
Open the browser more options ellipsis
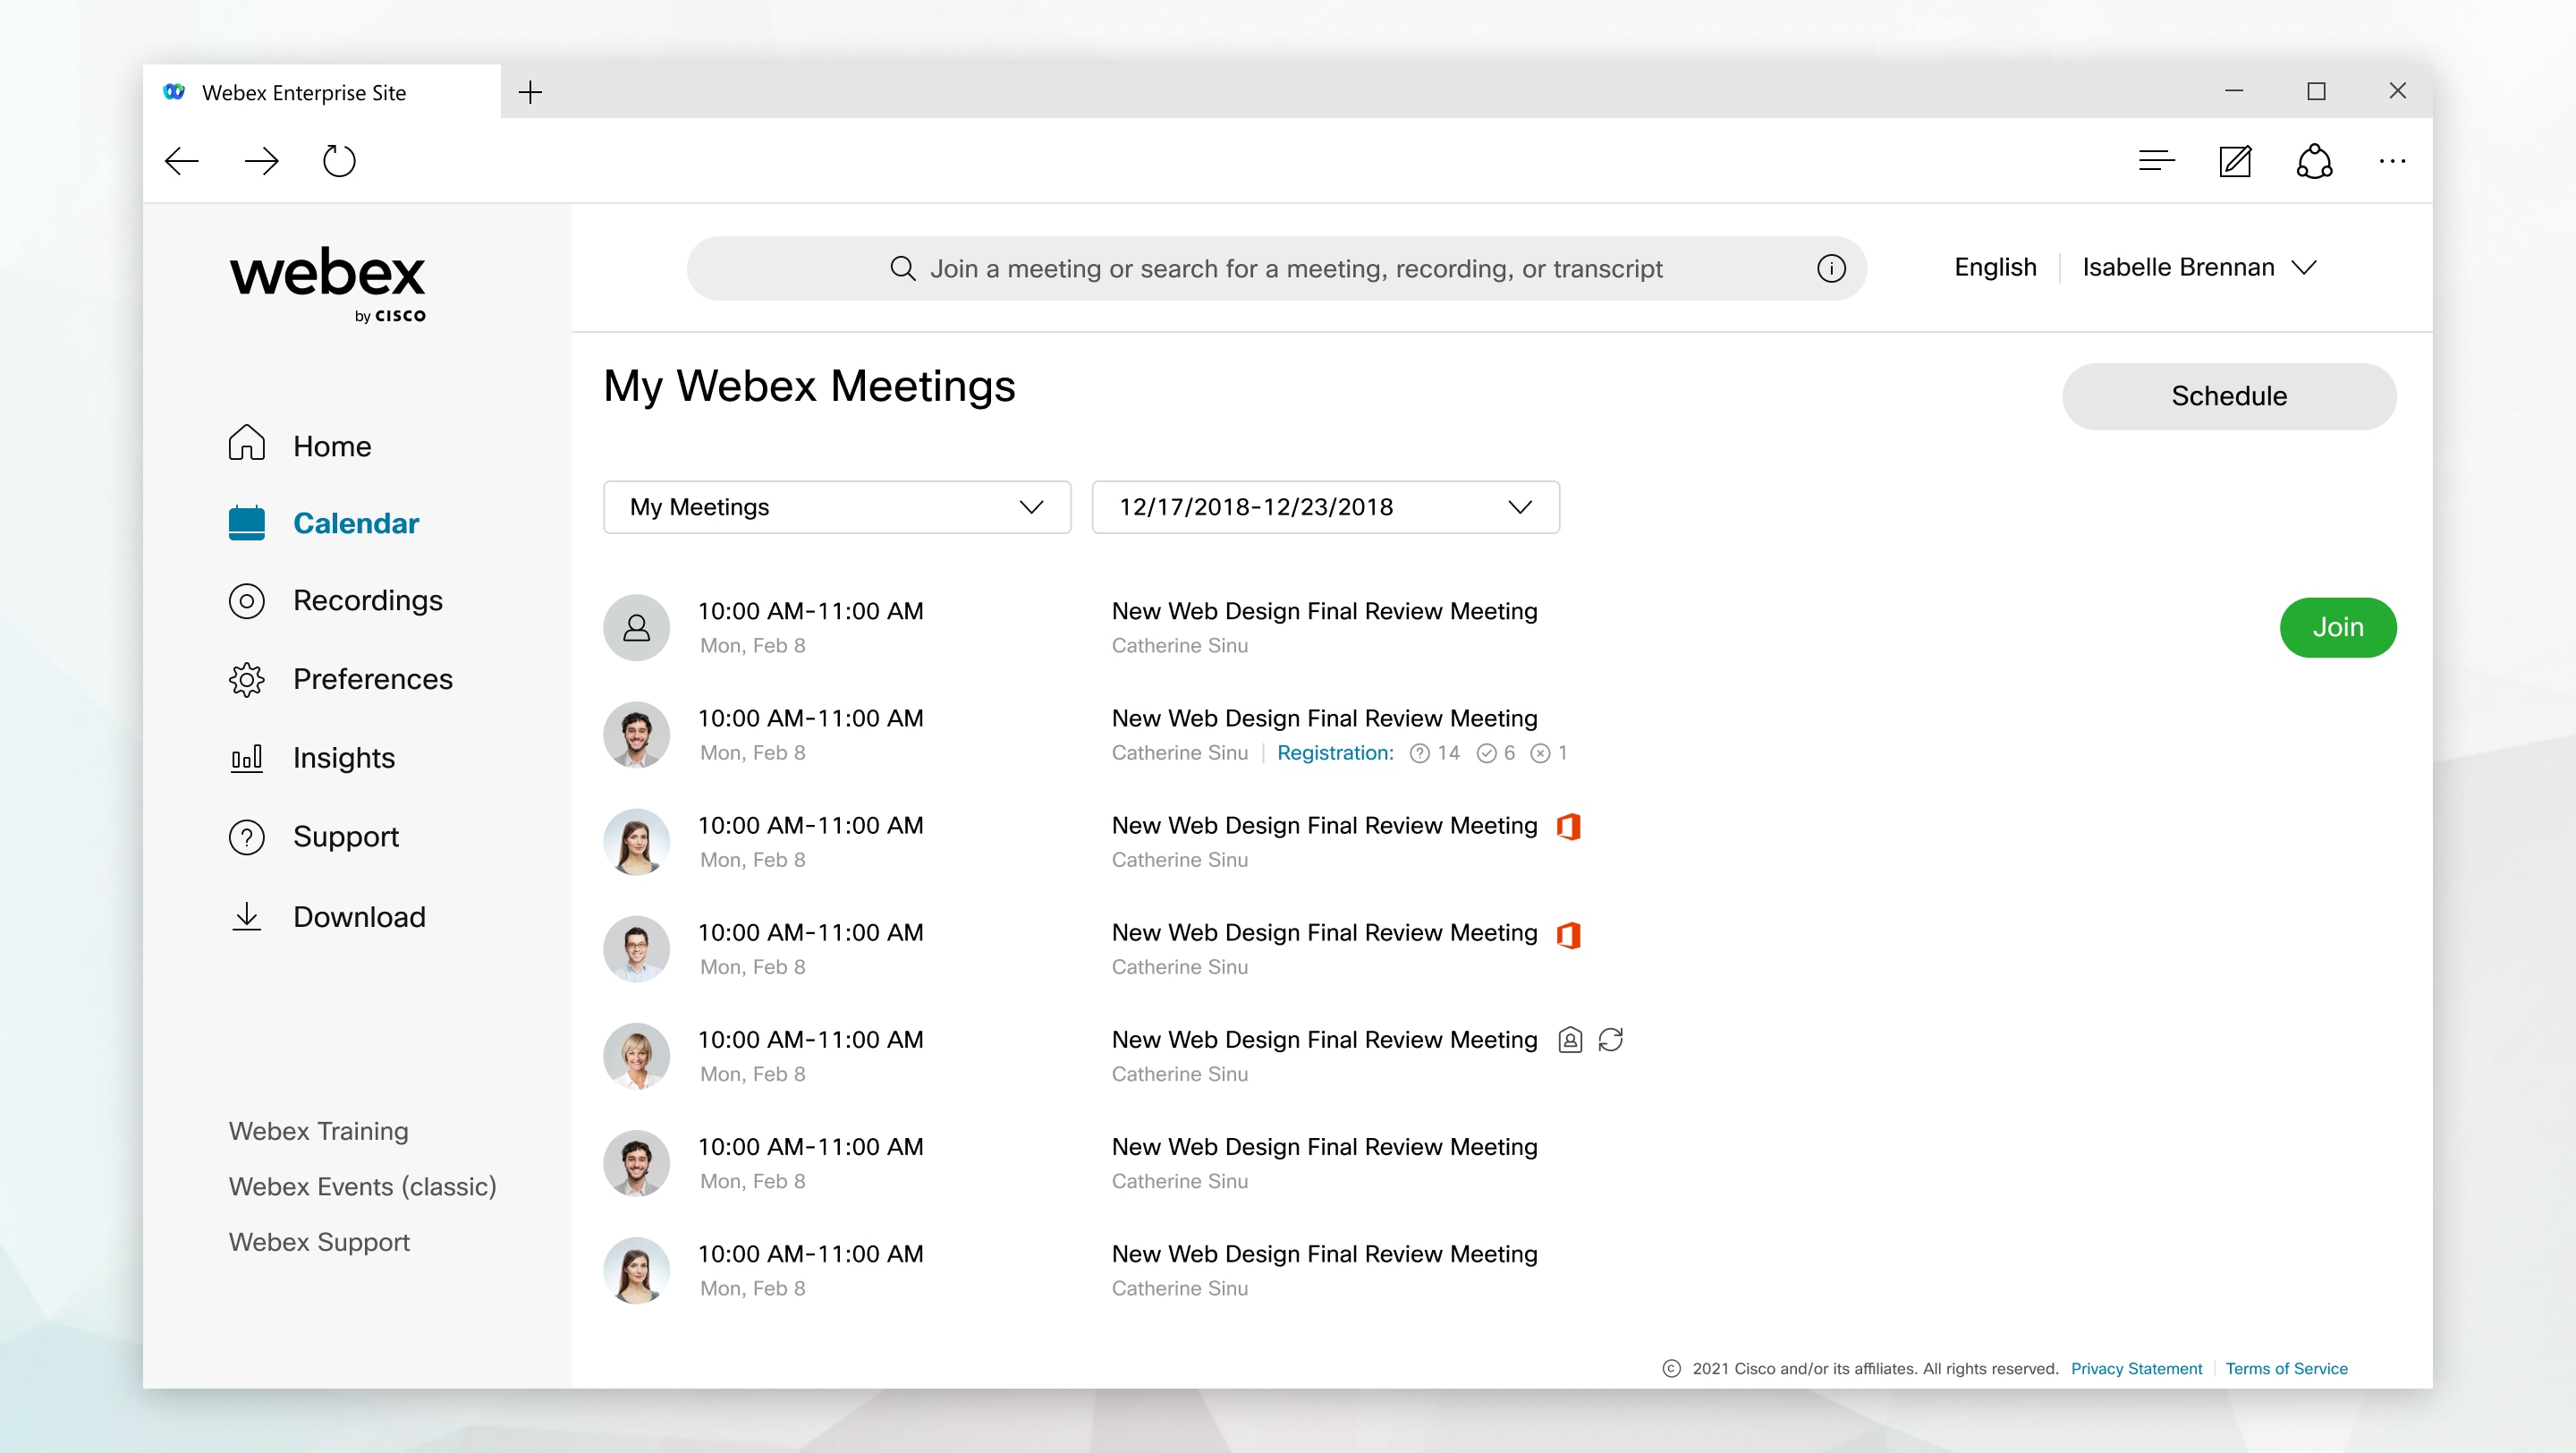point(2392,161)
